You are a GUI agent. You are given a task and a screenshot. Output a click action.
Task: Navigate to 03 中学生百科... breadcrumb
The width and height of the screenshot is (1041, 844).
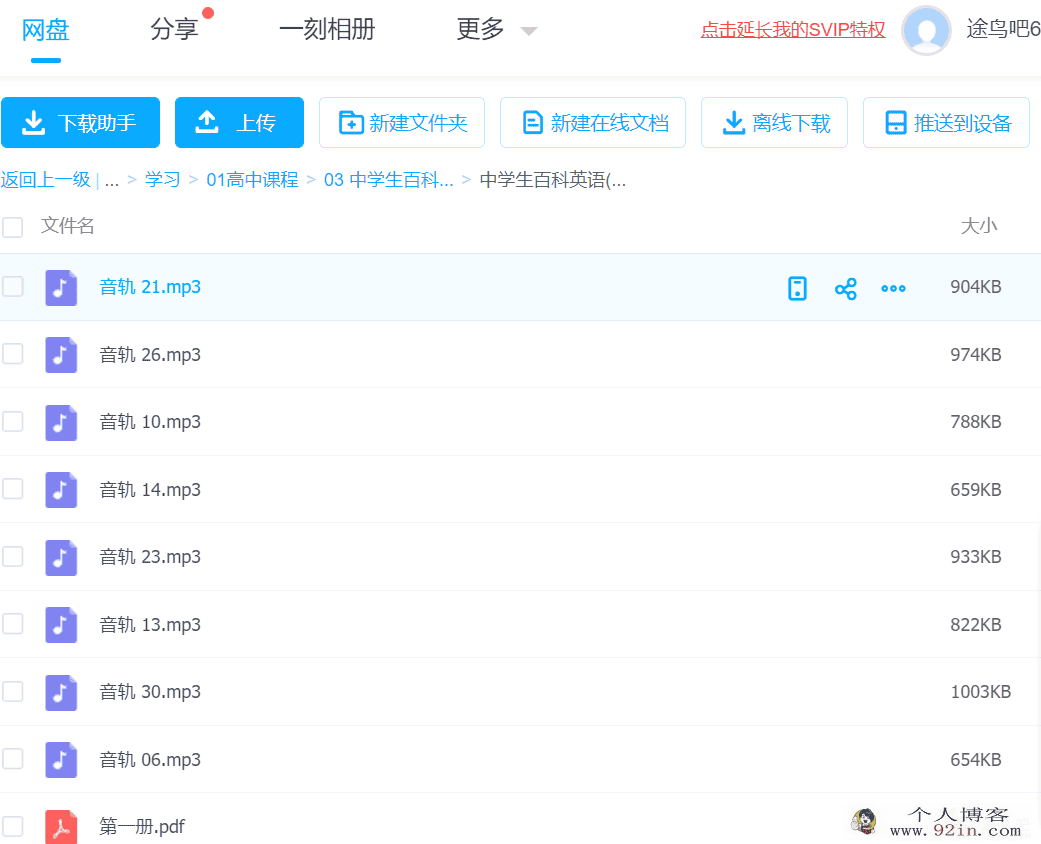pyautogui.click(x=388, y=180)
